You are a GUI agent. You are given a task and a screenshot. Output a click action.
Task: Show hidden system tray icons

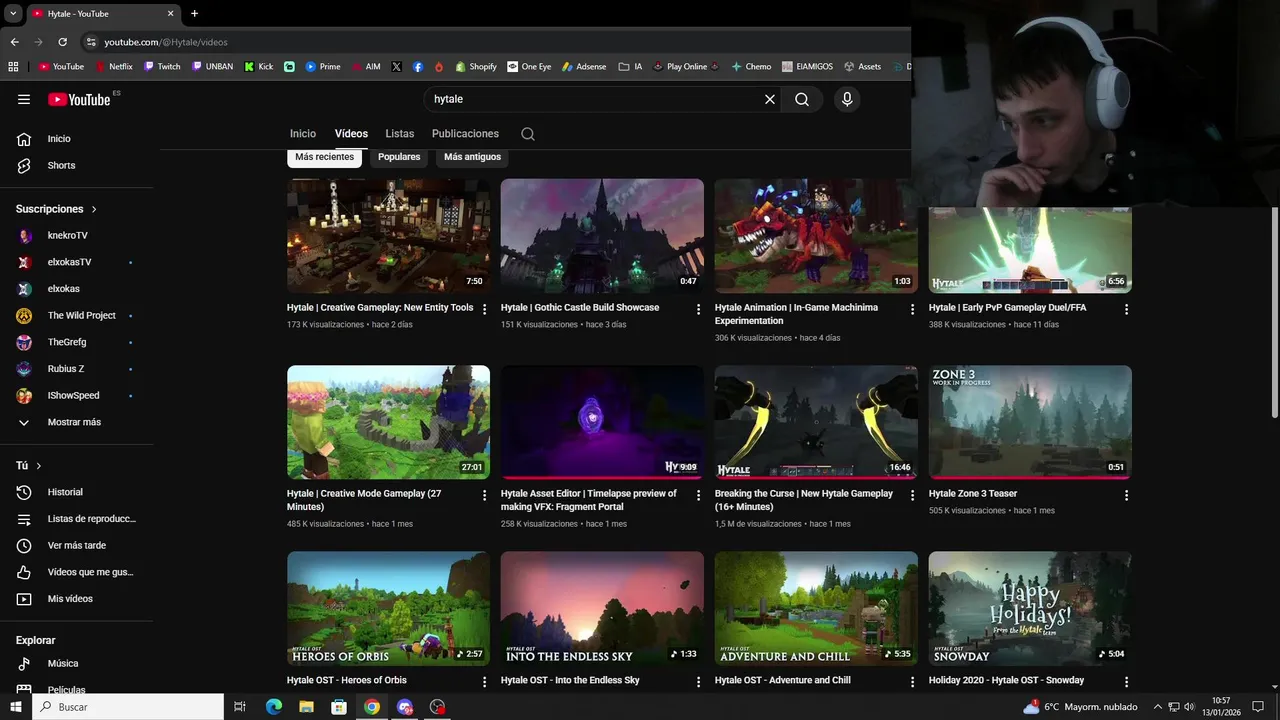(1156, 707)
